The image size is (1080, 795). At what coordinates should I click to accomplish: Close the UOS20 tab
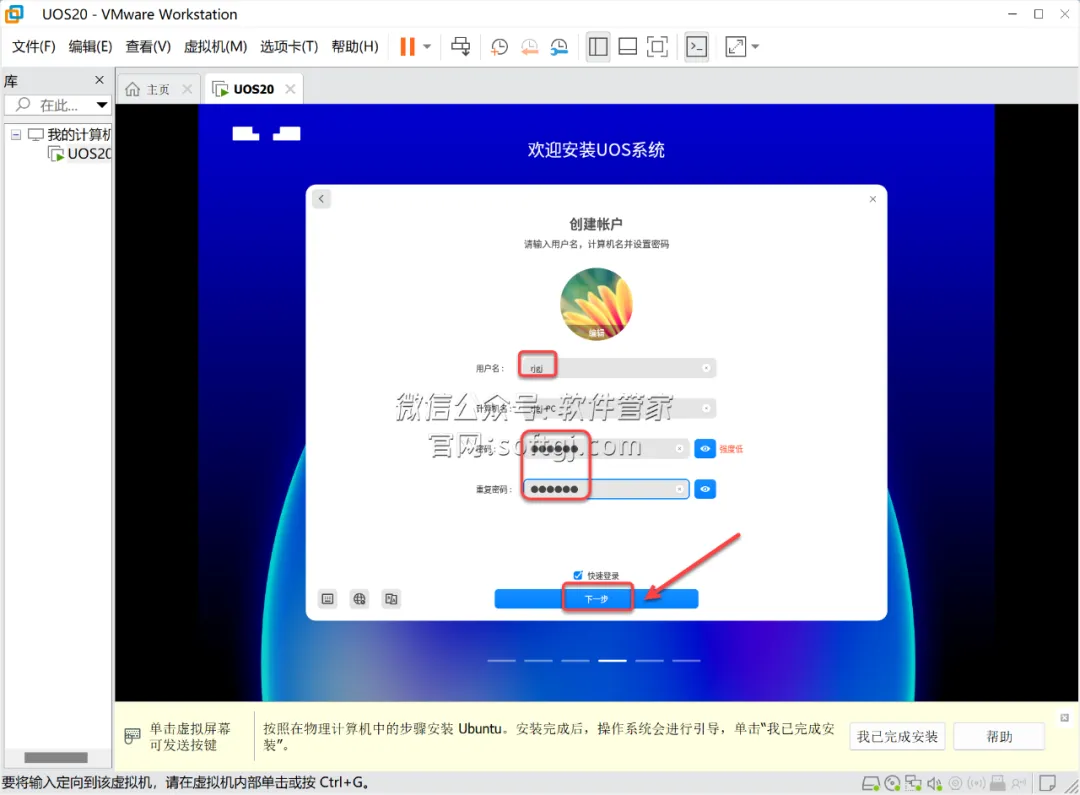tap(290, 89)
